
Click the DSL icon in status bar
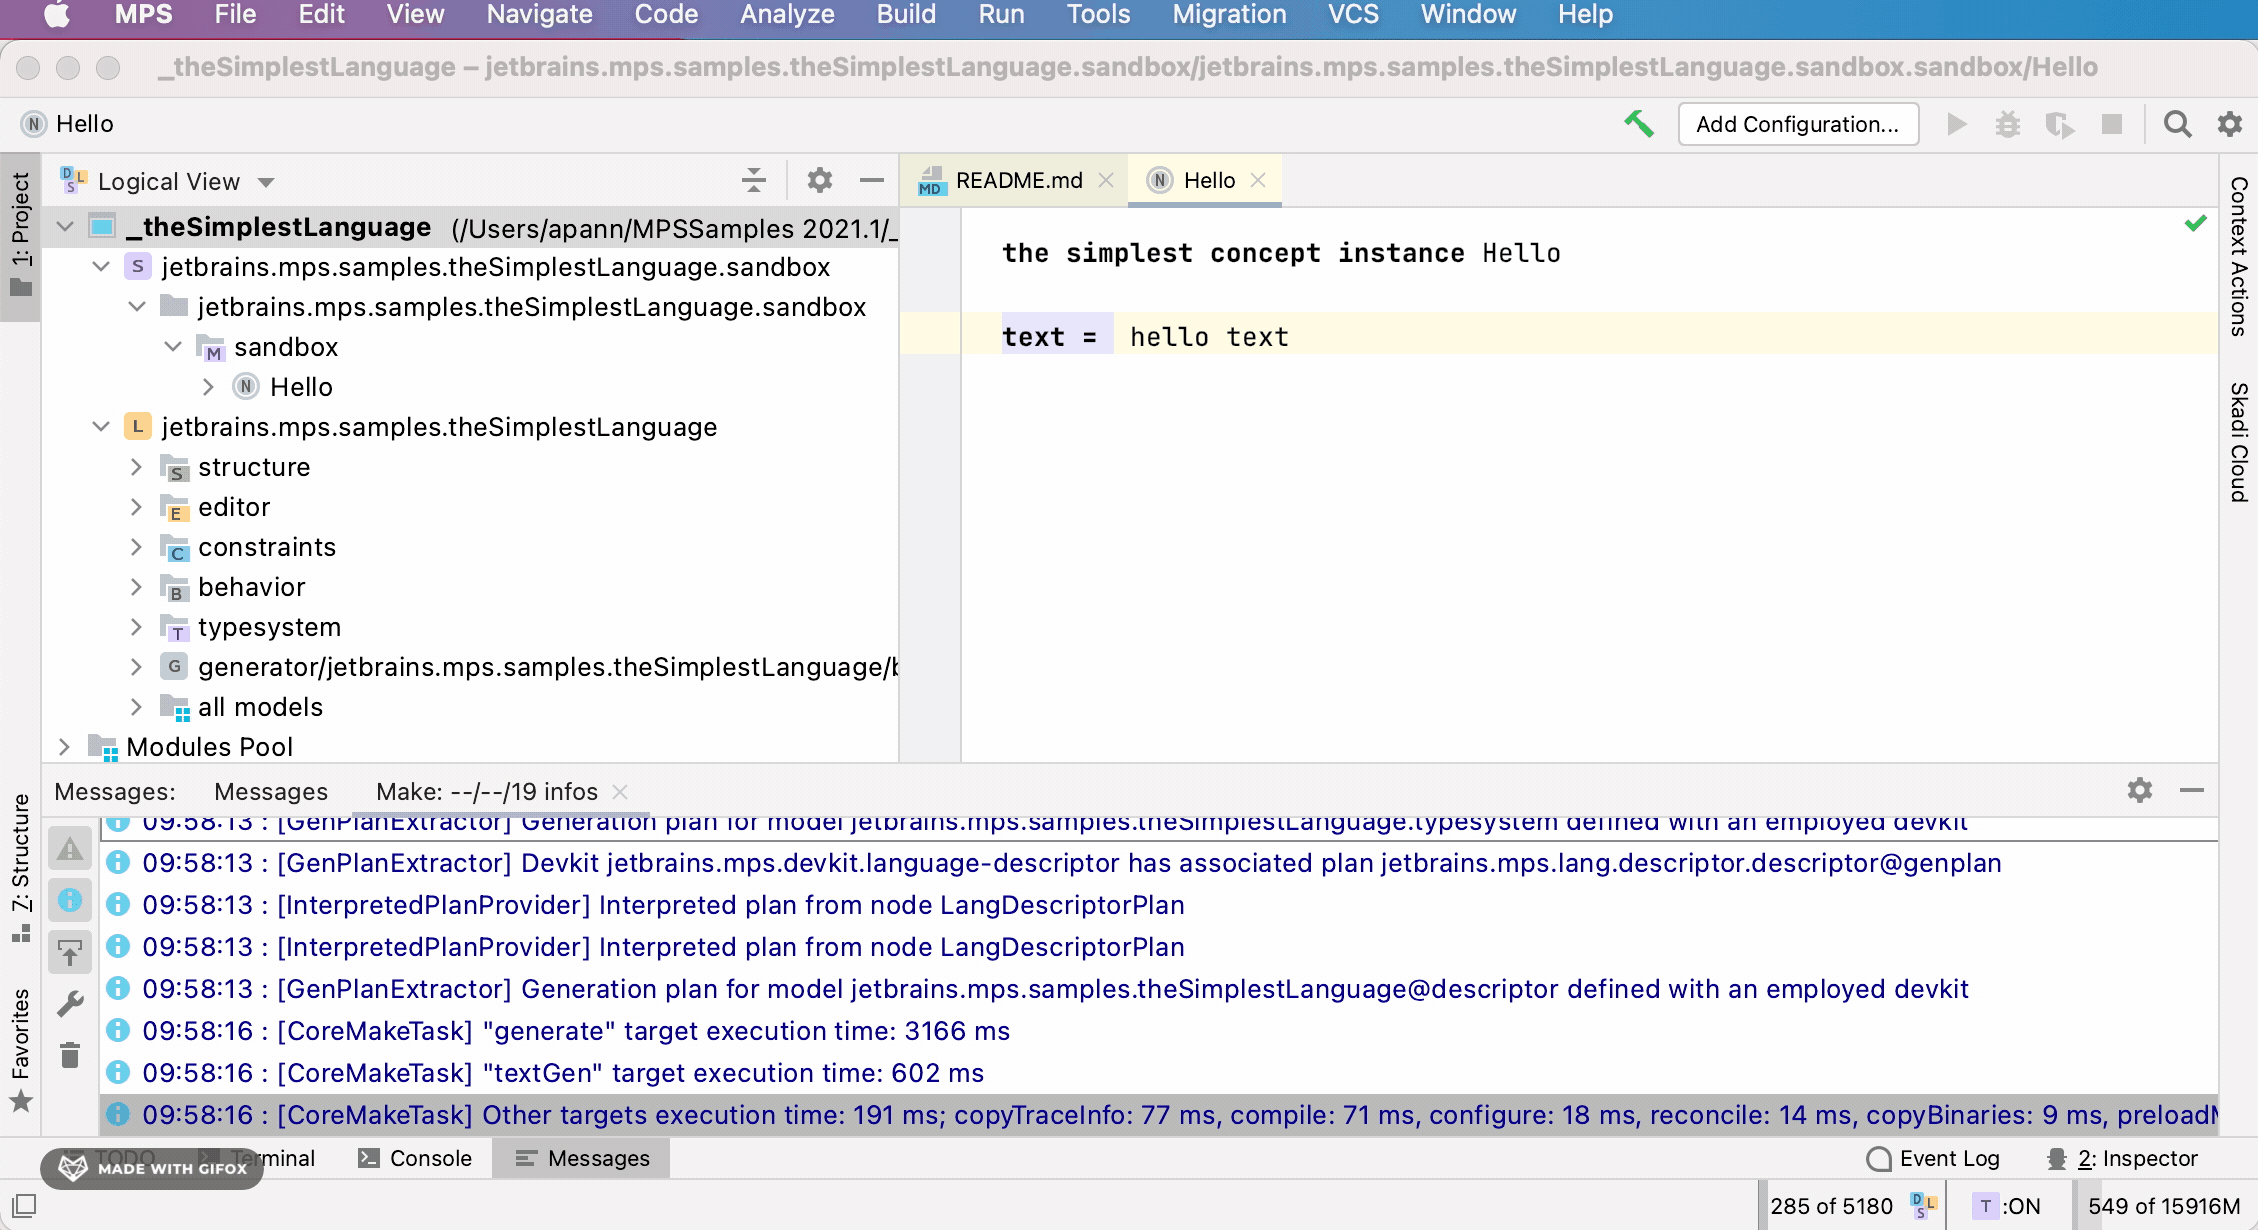tap(1923, 1206)
